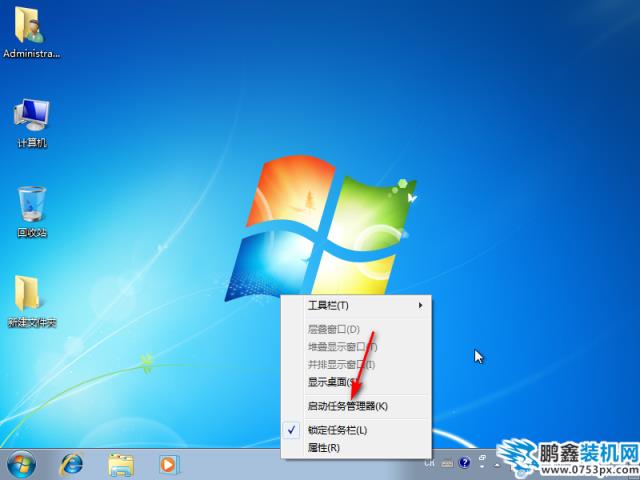Open 属性(R) from the context menu
This screenshot has width=640, height=480.
click(x=356, y=448)
